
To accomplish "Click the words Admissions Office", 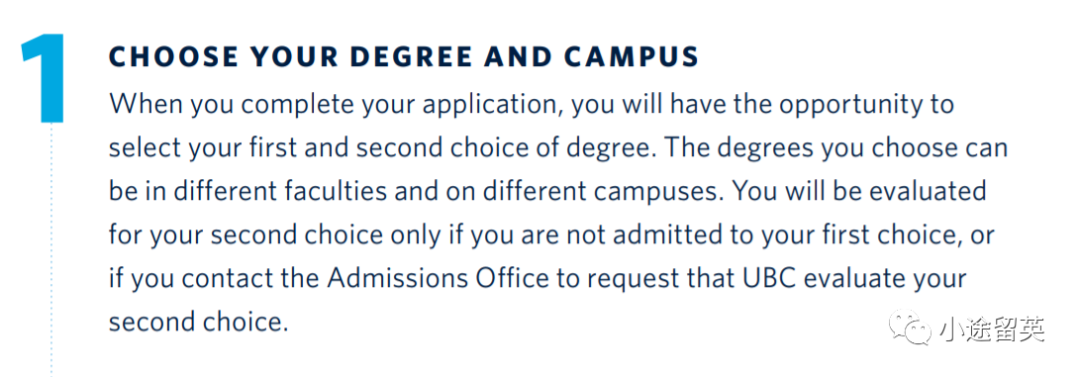I will pyautogui.click(x=439, y=279).
